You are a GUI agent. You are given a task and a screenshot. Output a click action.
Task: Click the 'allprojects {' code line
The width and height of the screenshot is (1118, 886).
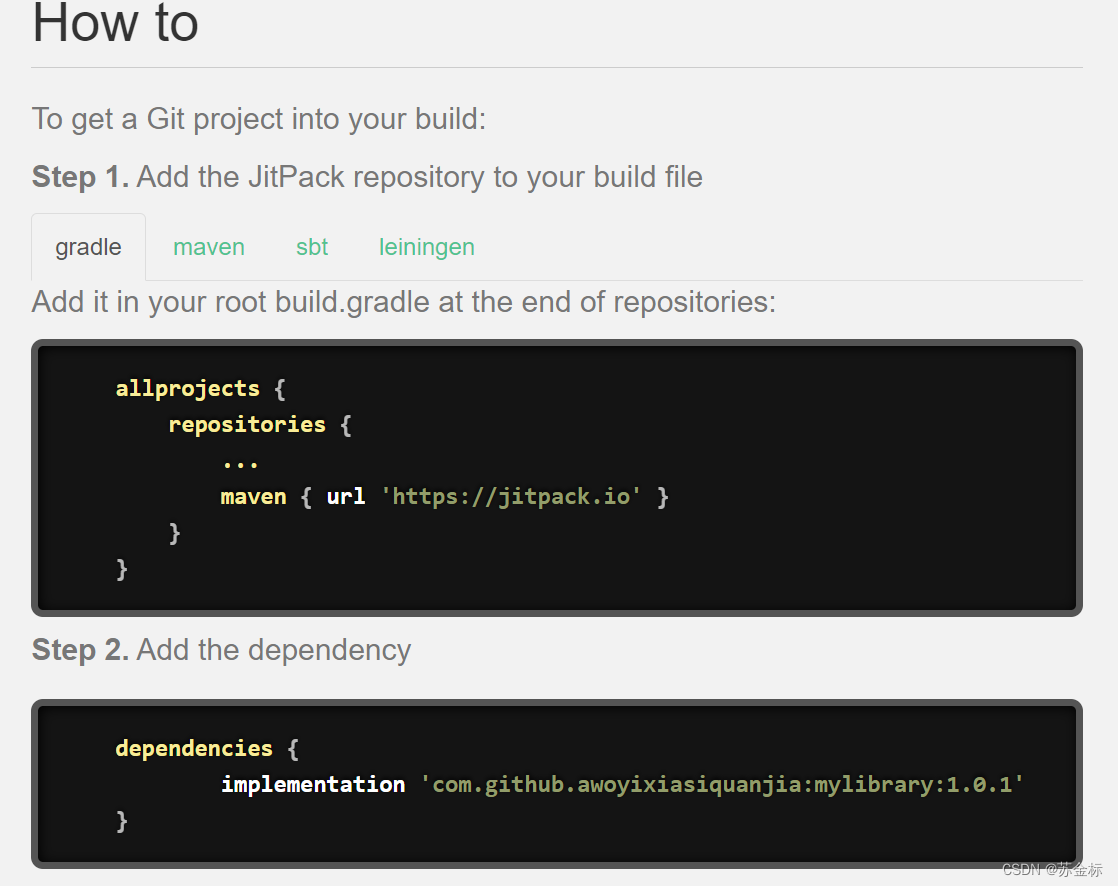[200, 388]
